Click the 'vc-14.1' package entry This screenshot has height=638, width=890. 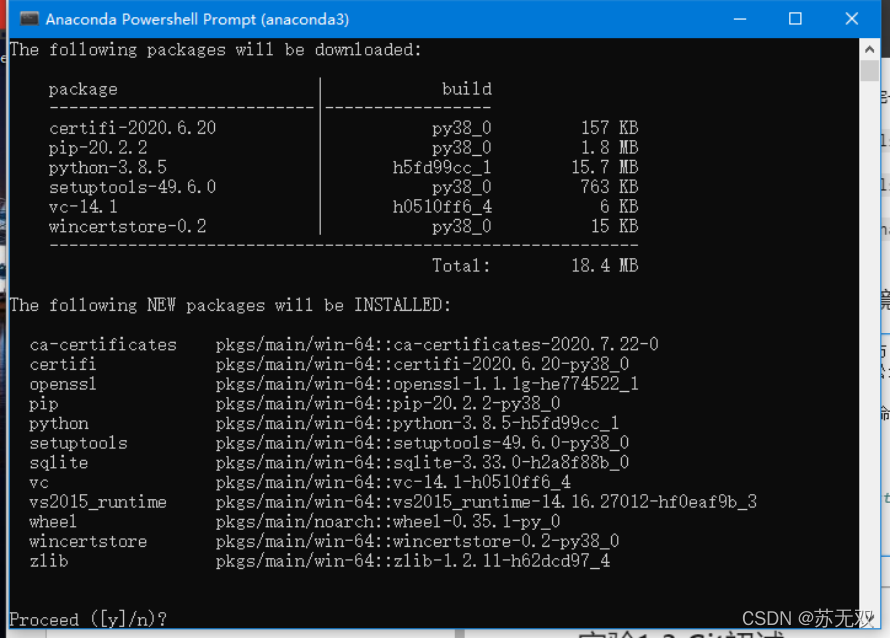[83, 207]
